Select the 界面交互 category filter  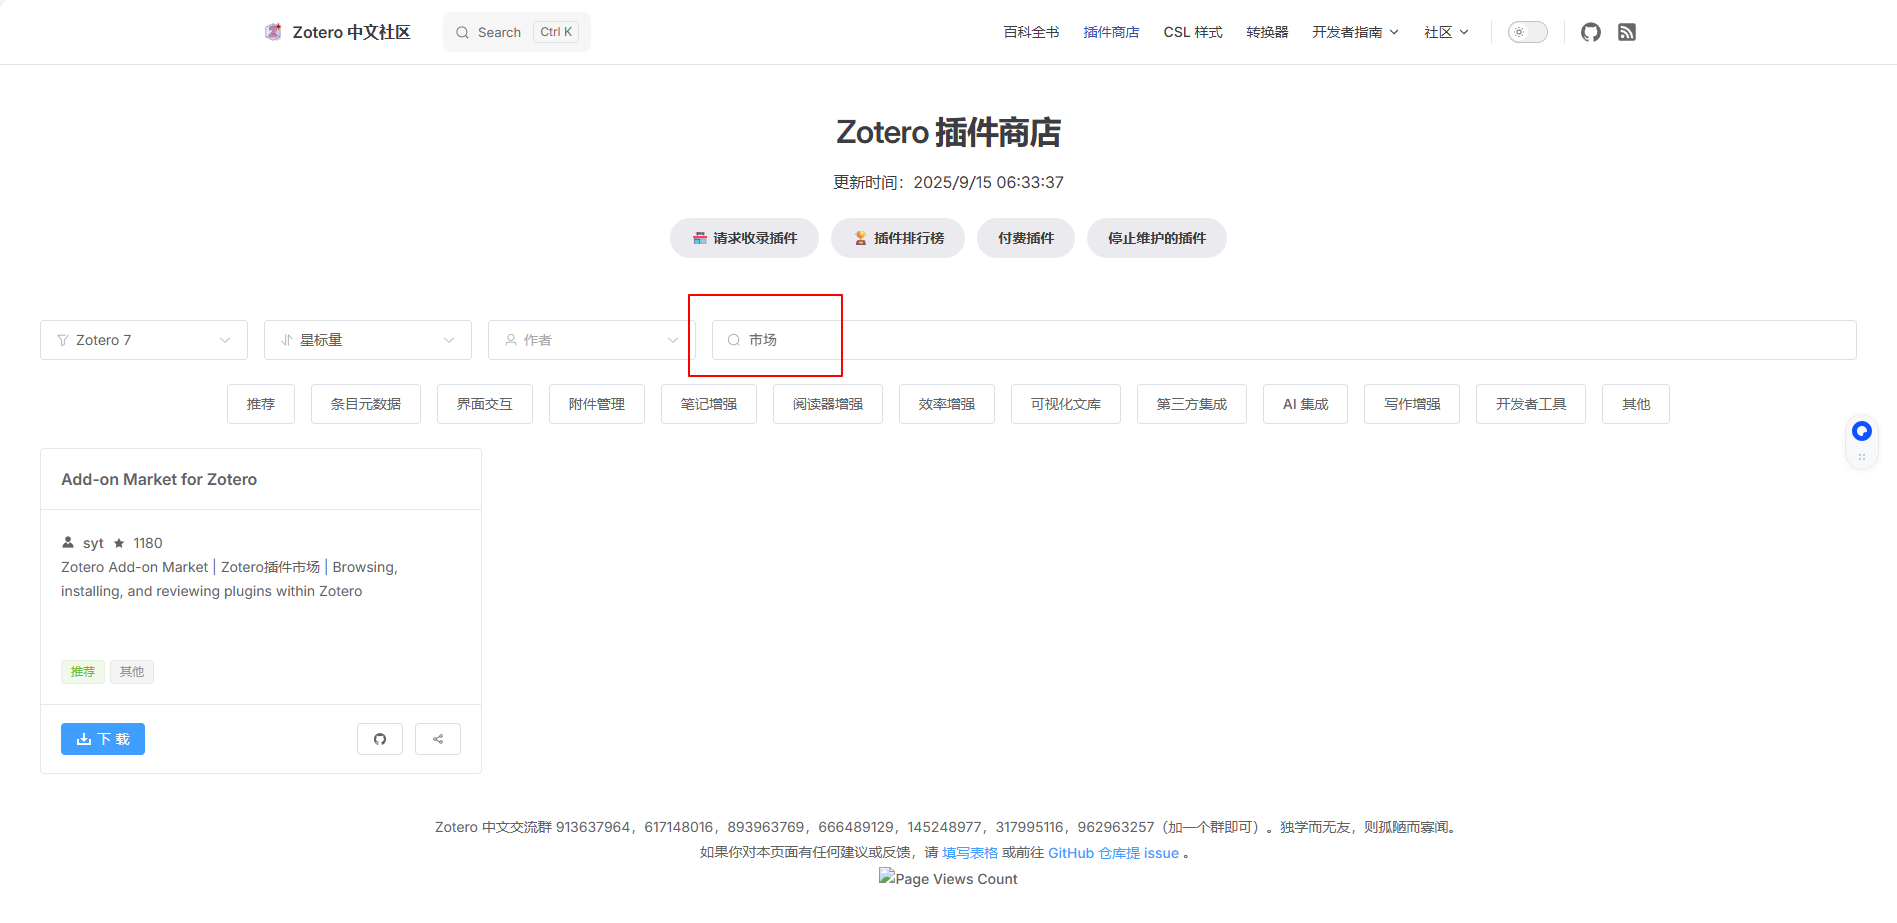(x=485, y=404)
